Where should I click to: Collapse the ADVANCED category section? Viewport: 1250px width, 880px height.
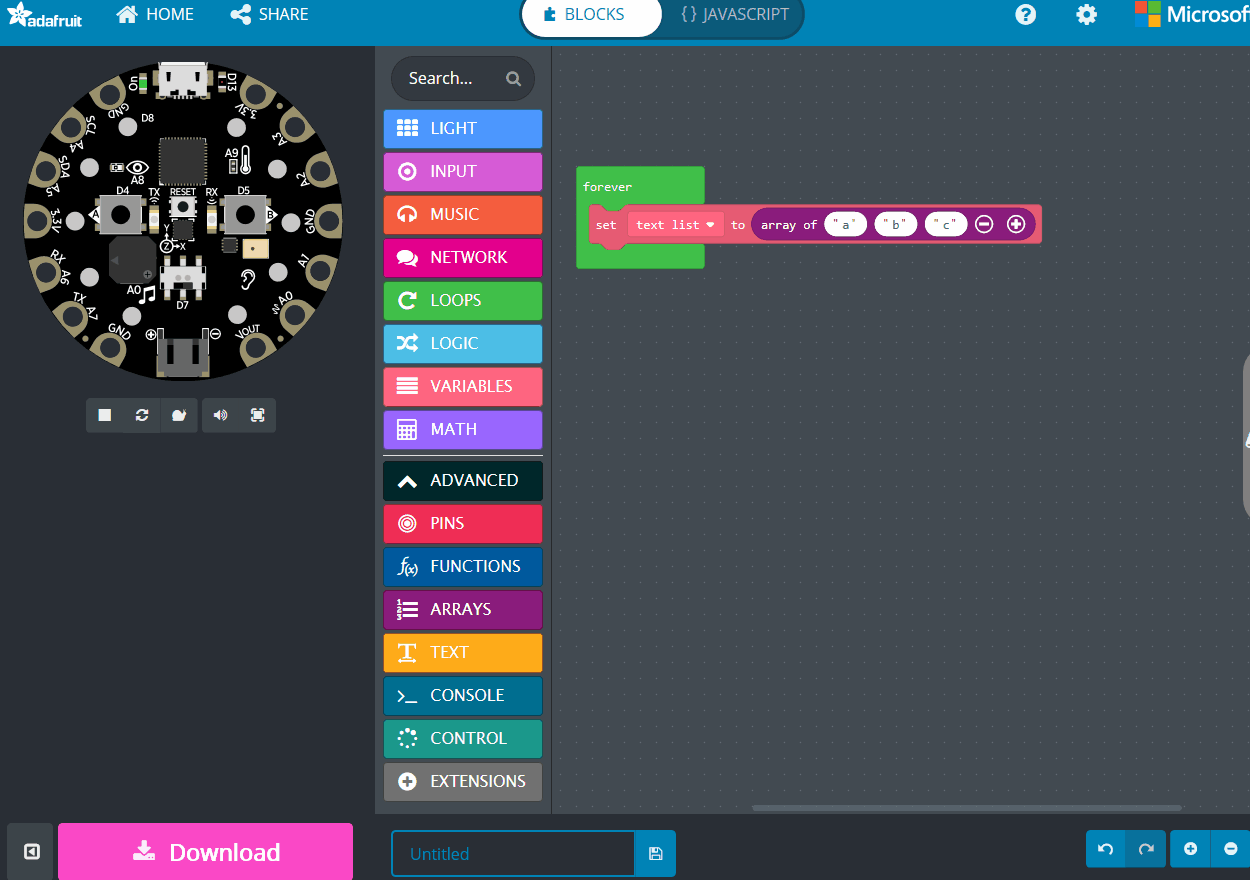point(462,480)
